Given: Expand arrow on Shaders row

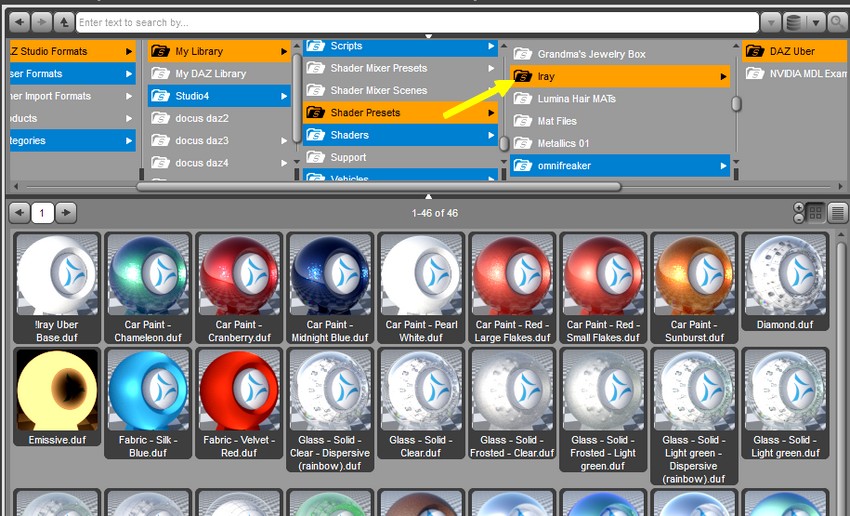Looking at the screenshot, I should pyautogui.click(x=491, y=135).
